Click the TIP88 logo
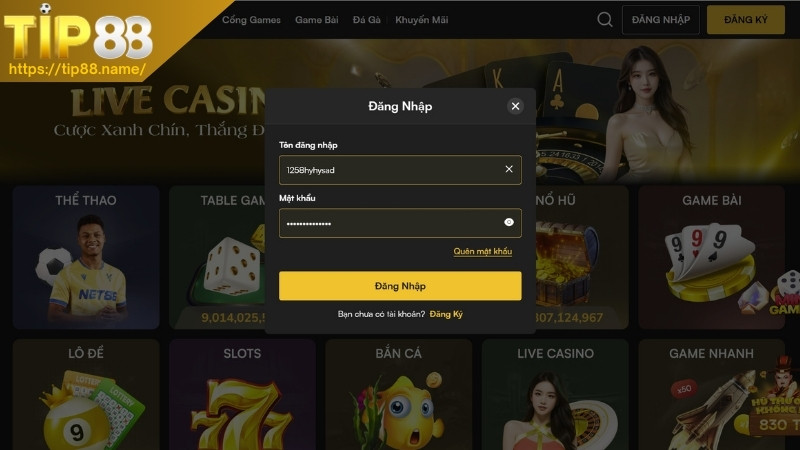This screenshot has width=800, height=450. [78, 38]
